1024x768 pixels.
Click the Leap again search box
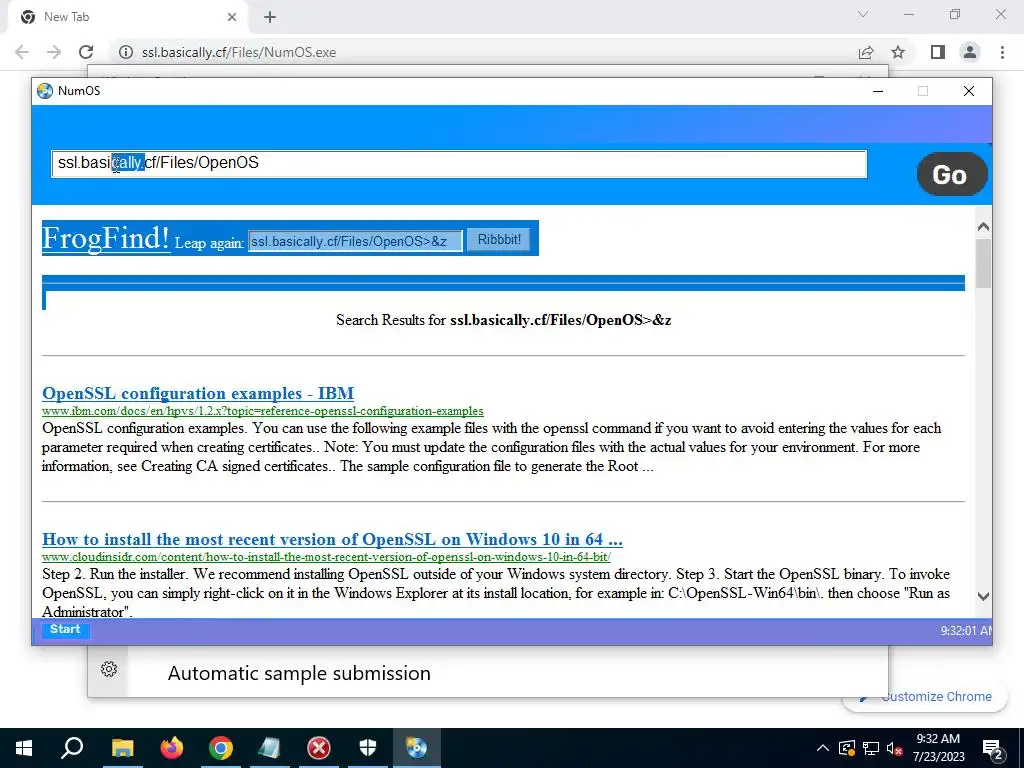coord(355,241)
